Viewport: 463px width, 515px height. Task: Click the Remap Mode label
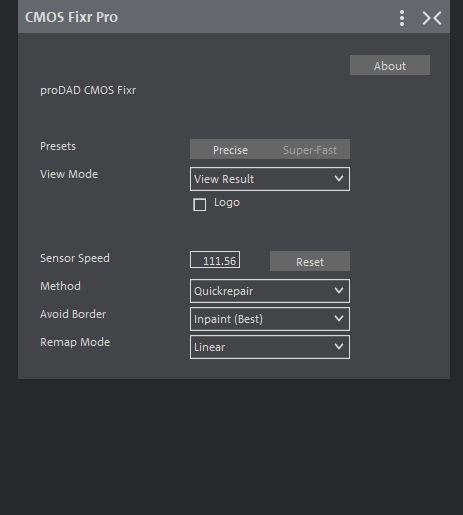75,342
